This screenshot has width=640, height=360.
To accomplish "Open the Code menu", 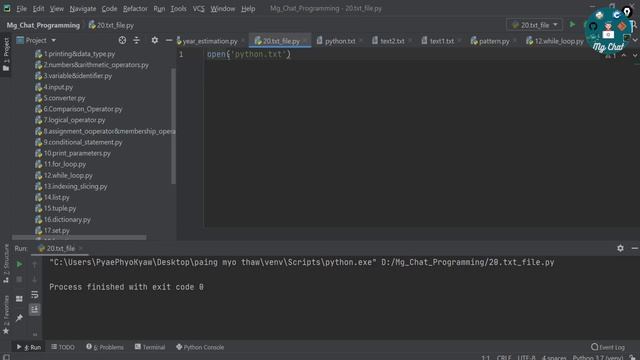I will click(x=109, y=9).
